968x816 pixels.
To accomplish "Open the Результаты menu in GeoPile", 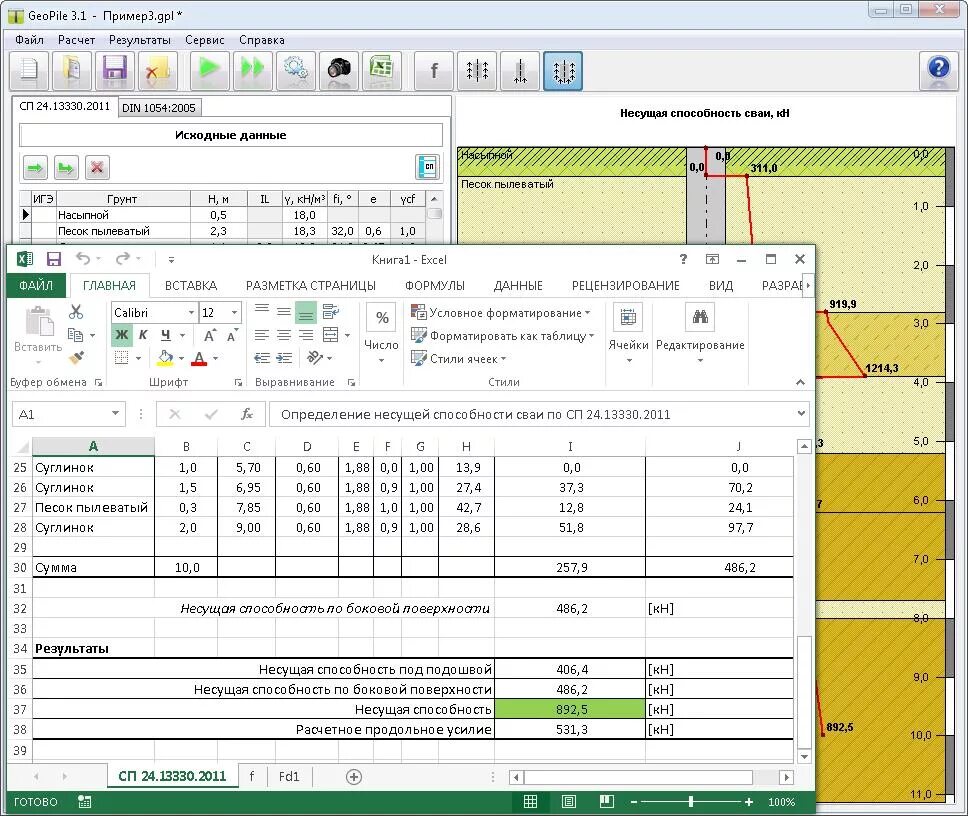I will pyautogui.click(x=140, y=40).
